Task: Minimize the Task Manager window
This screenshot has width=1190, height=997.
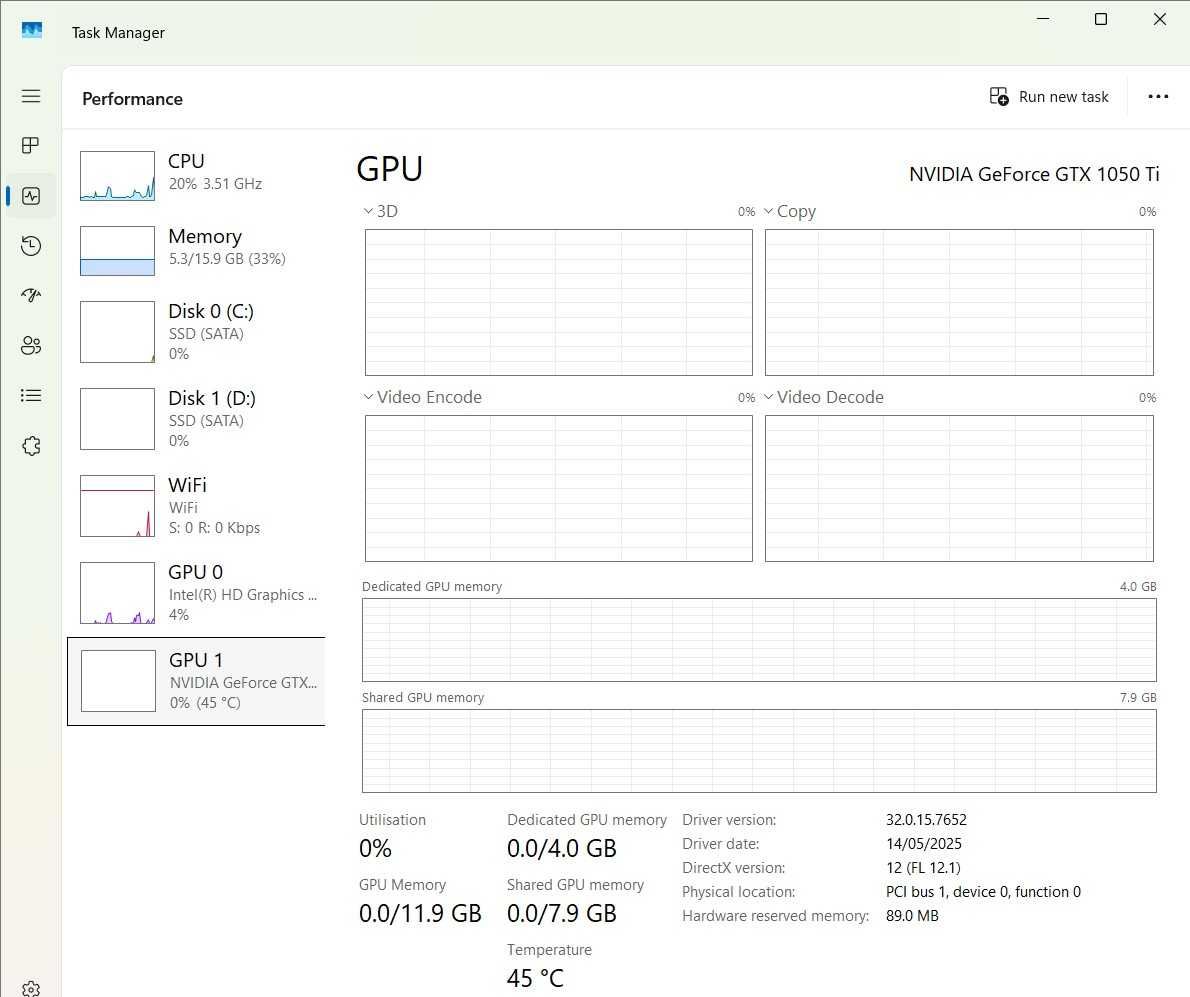Action: (1043, 19)
